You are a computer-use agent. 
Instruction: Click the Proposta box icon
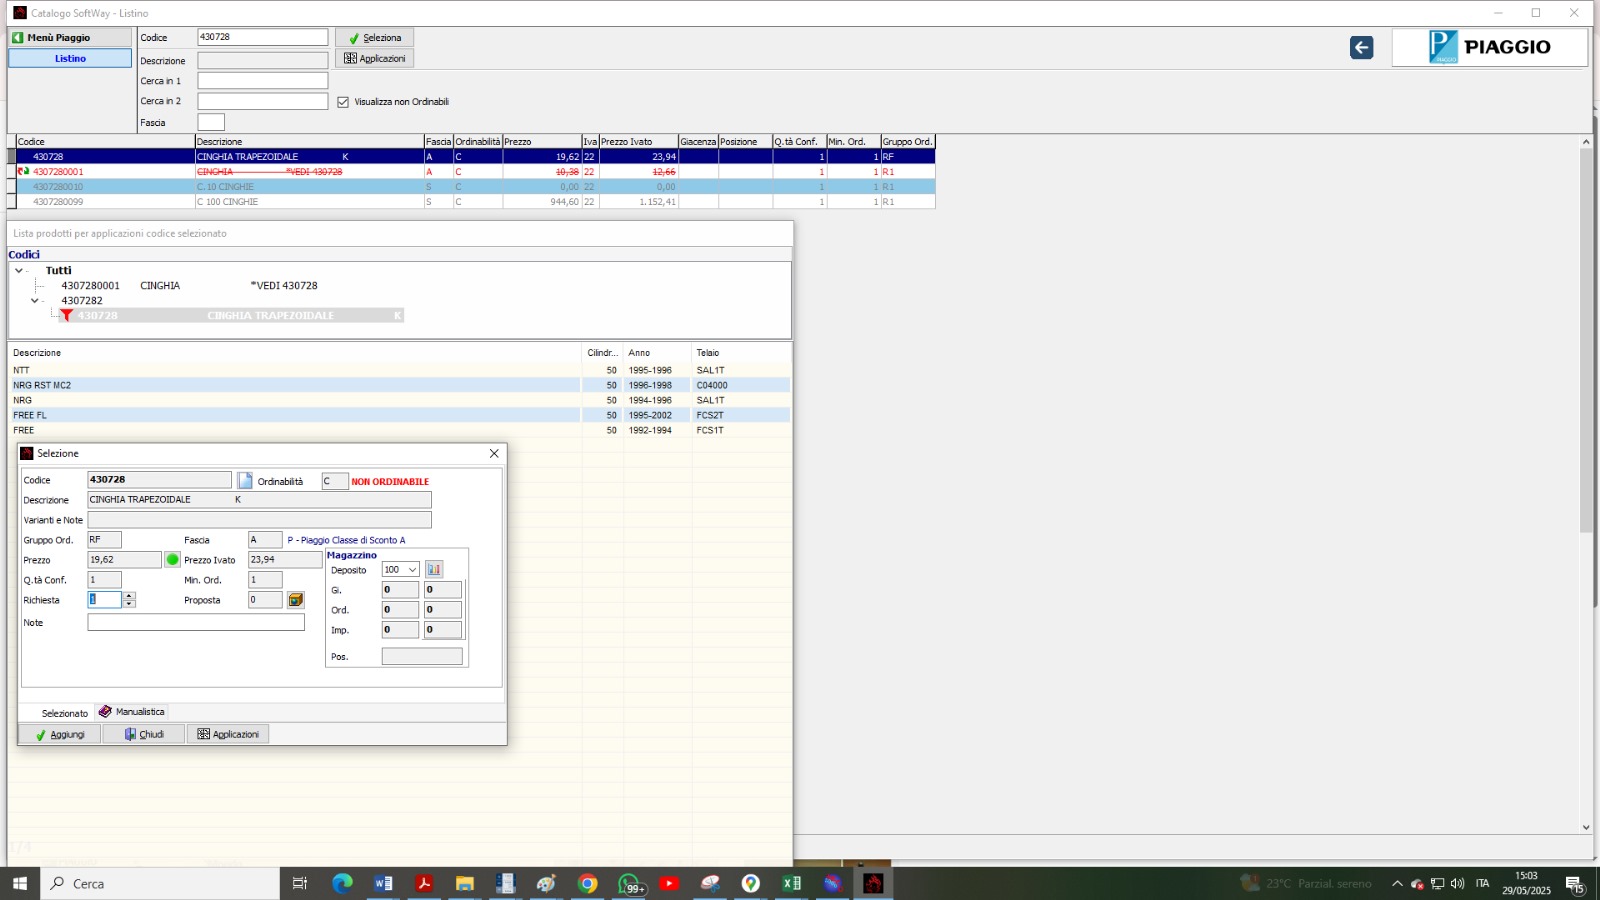[296, 600]
